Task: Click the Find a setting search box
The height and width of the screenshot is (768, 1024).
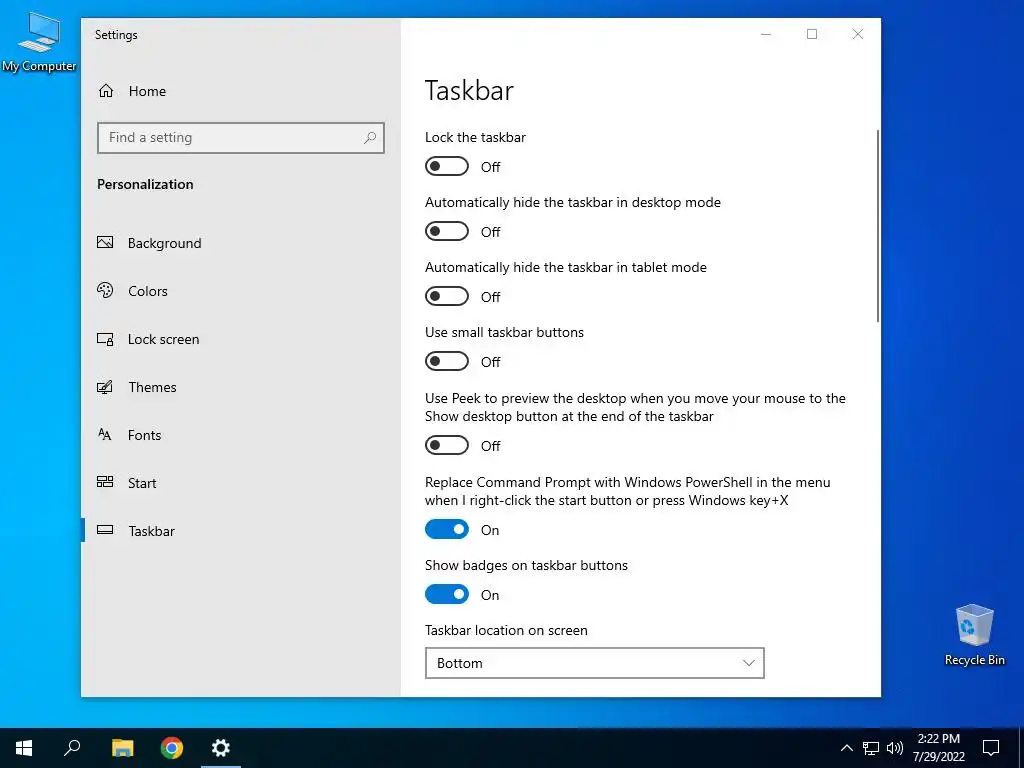Action: tap(240, 138)
